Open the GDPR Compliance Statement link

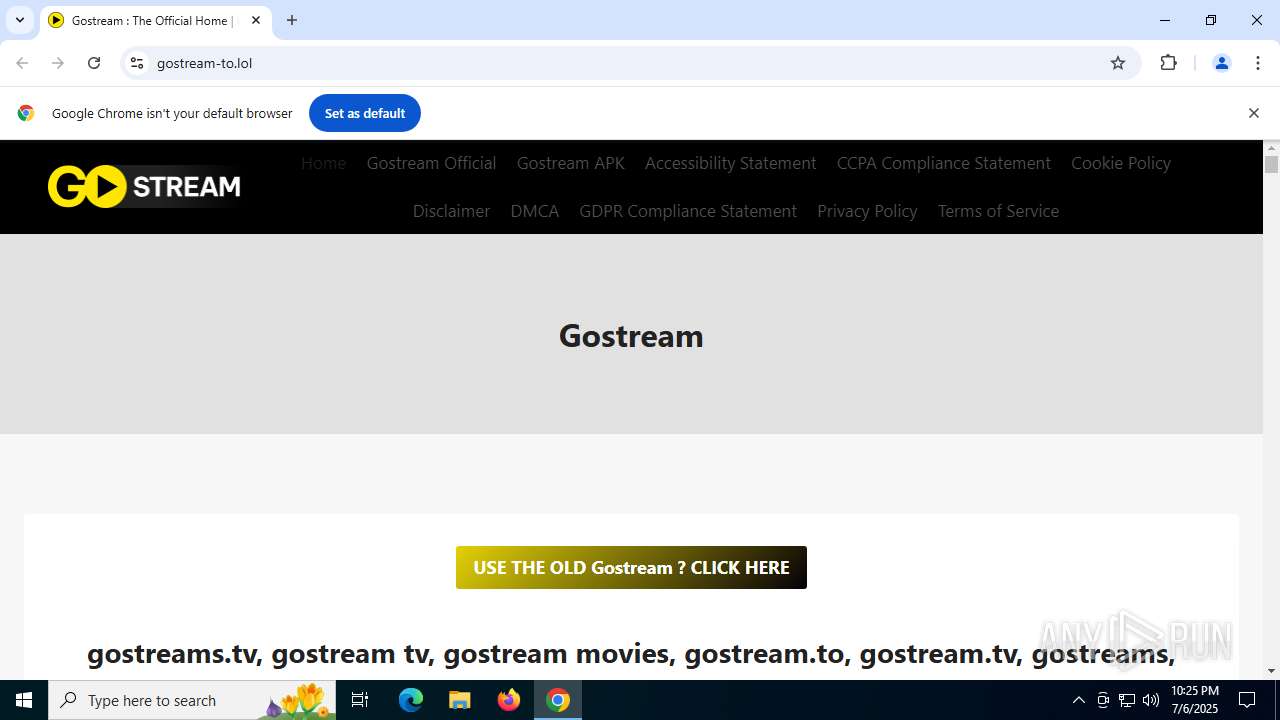pos(688,211)
